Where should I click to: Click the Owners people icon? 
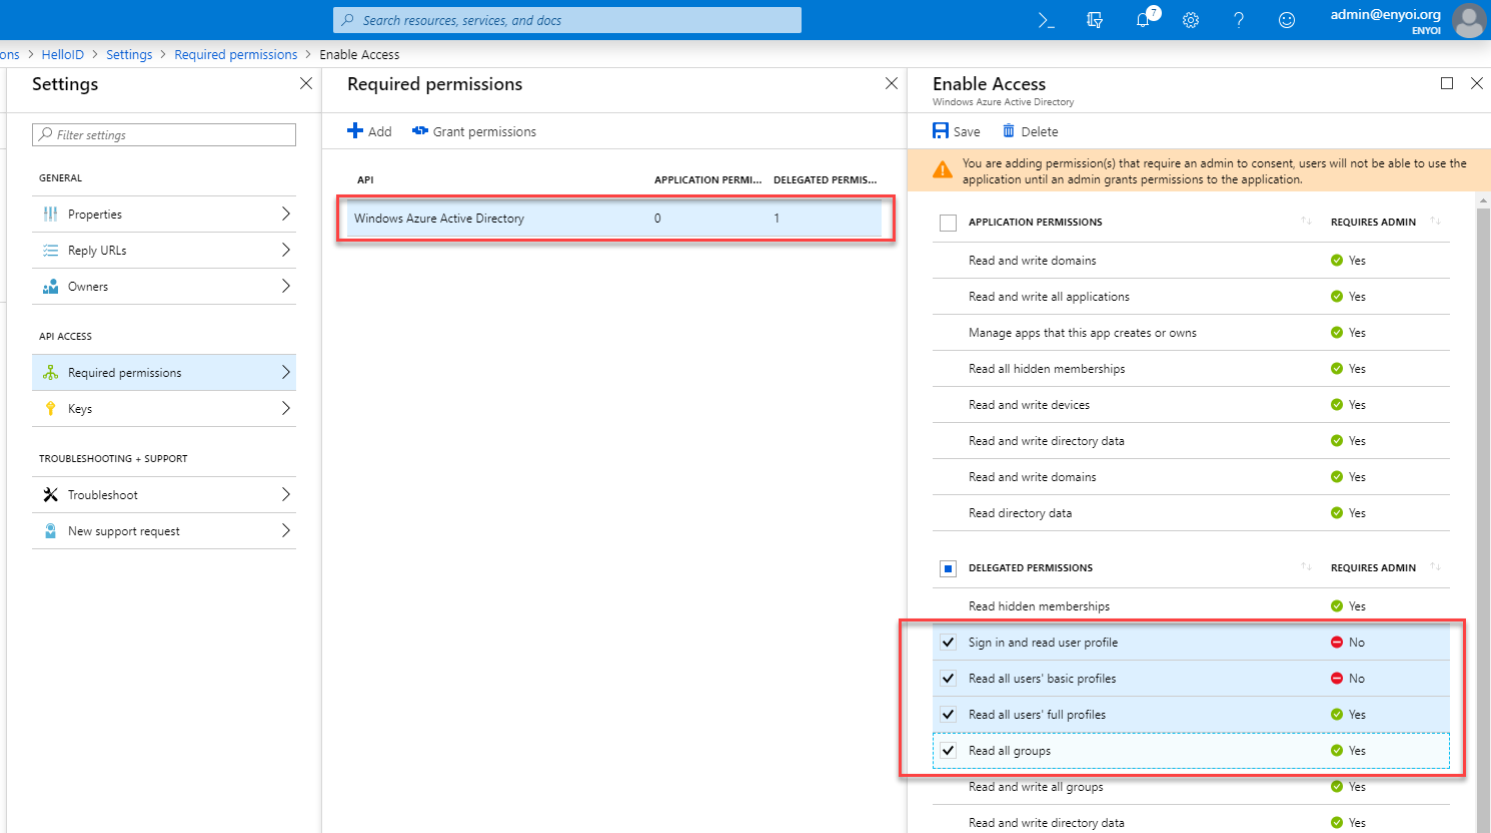pos(50,286)
